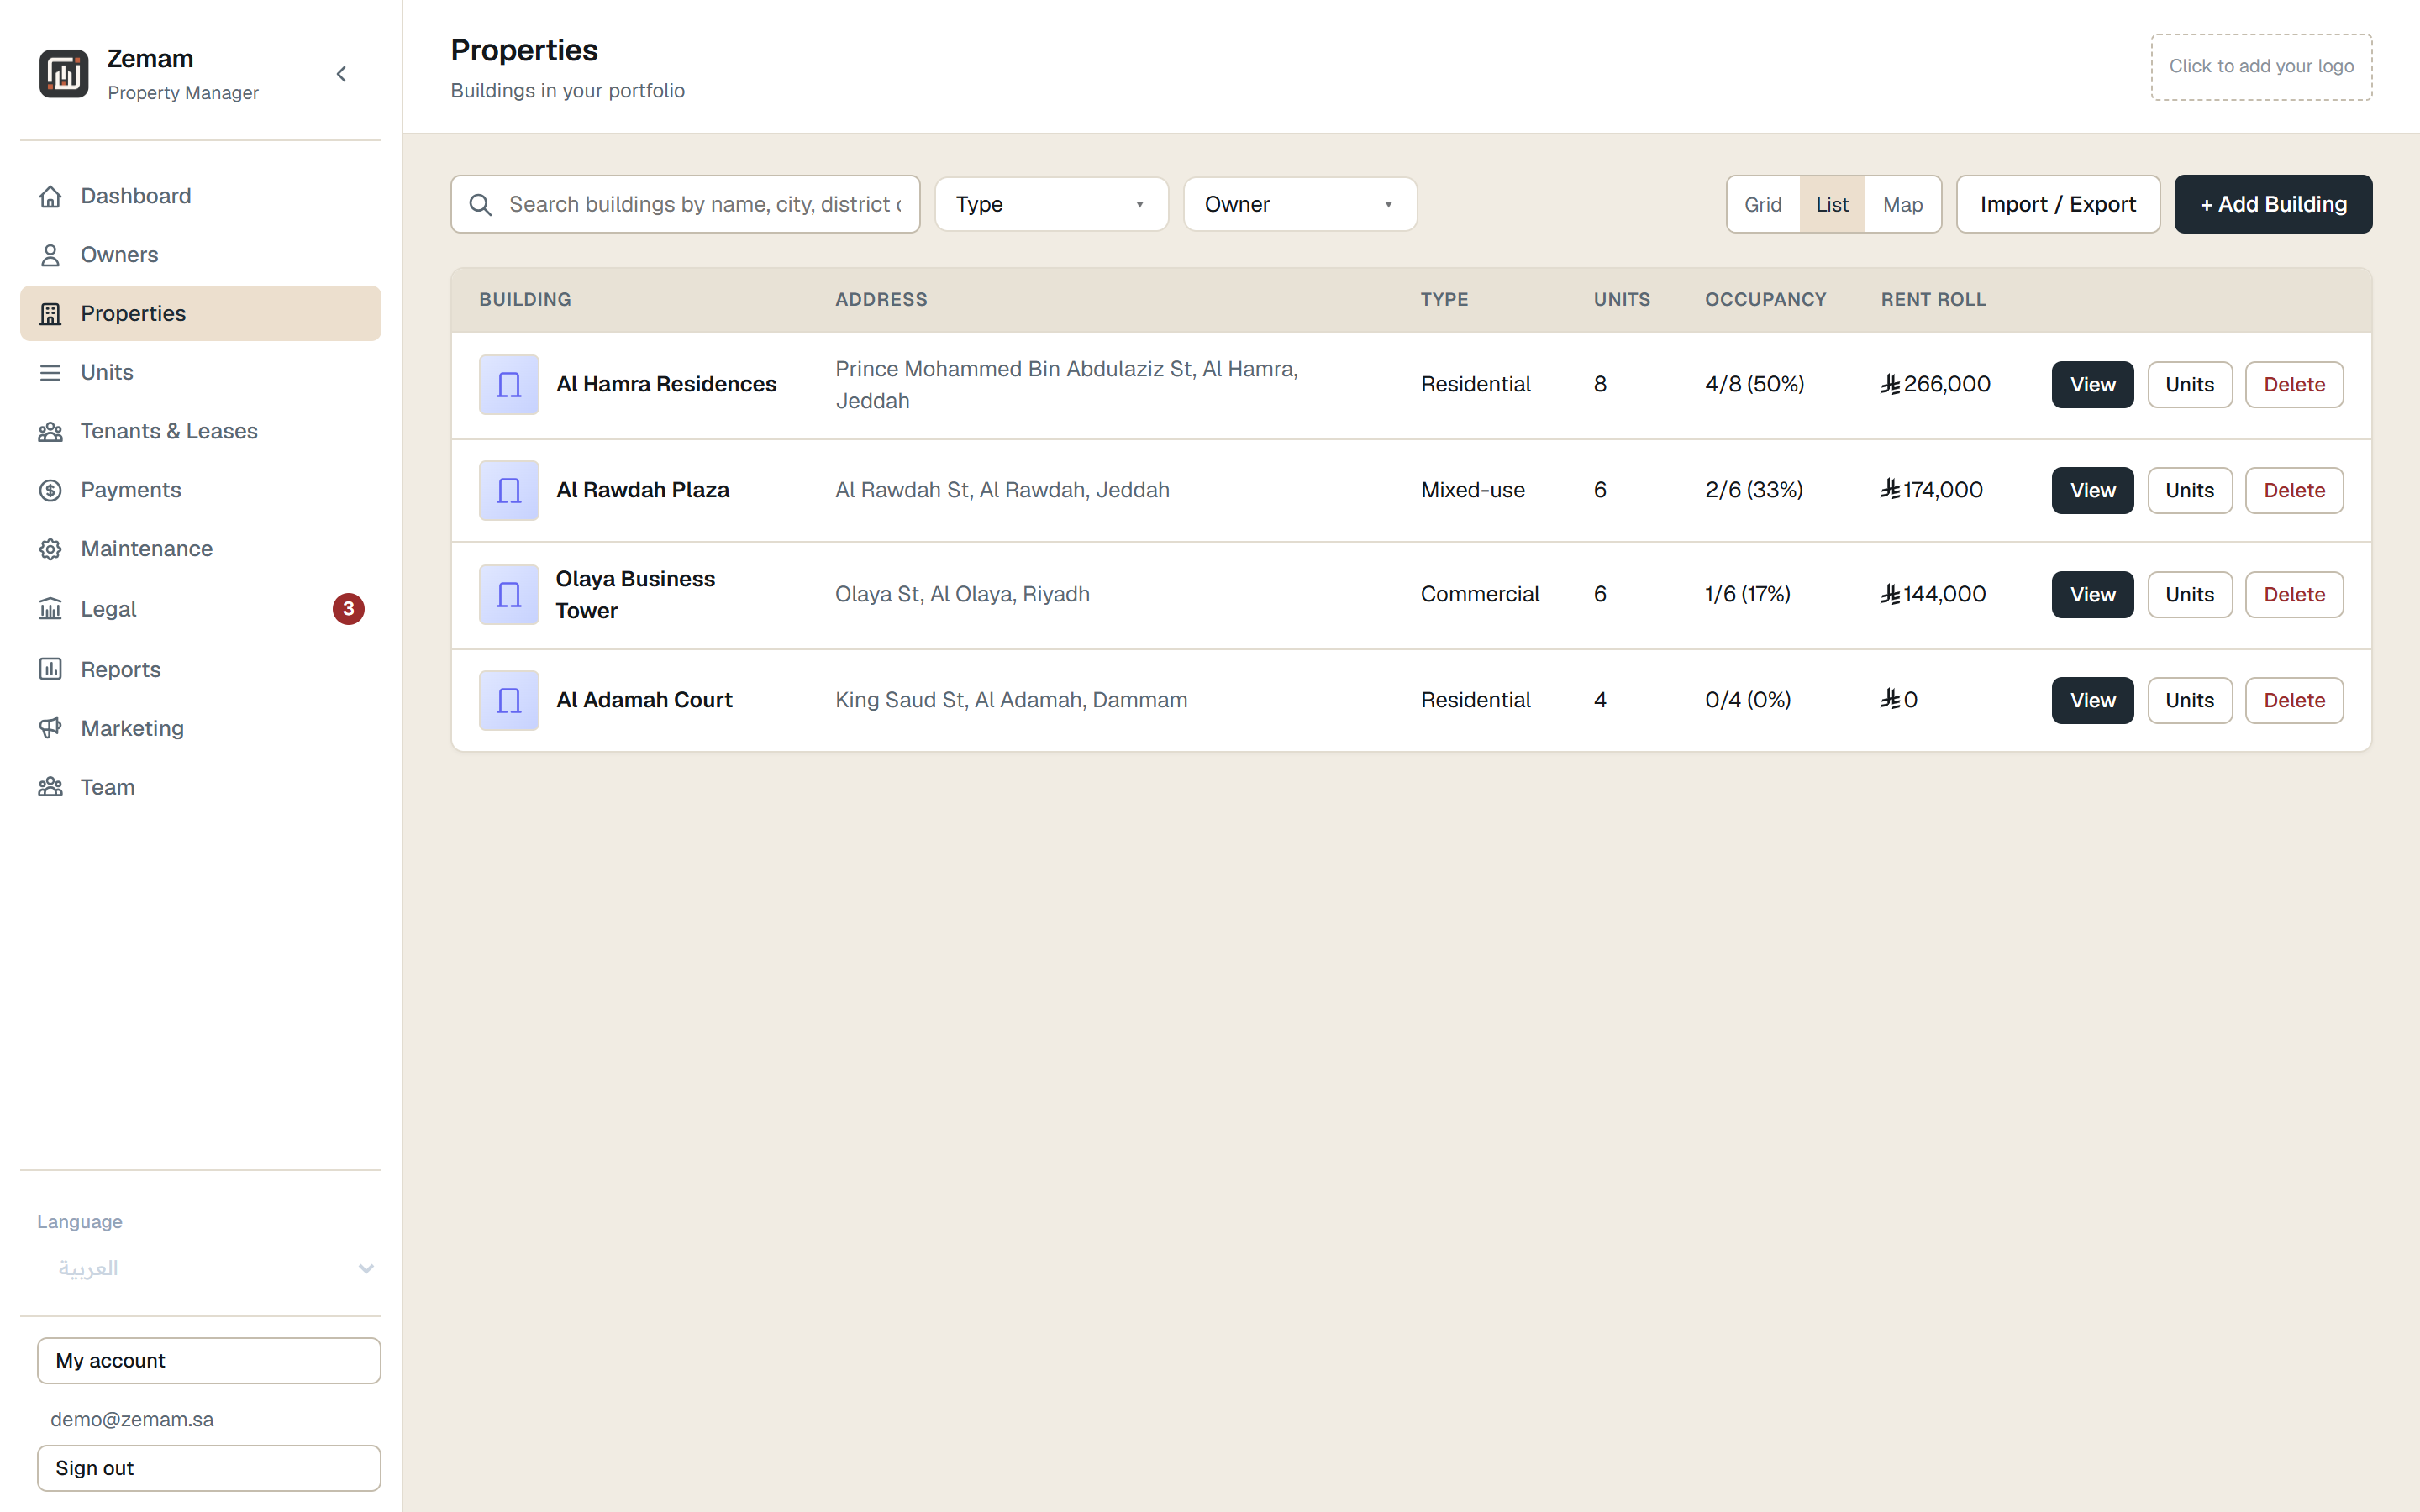This screenshot has width=2420, height=1512.
Task: Open Units for Al Adamah Court
Action: pyautogui.click(x=2189, y=701)
